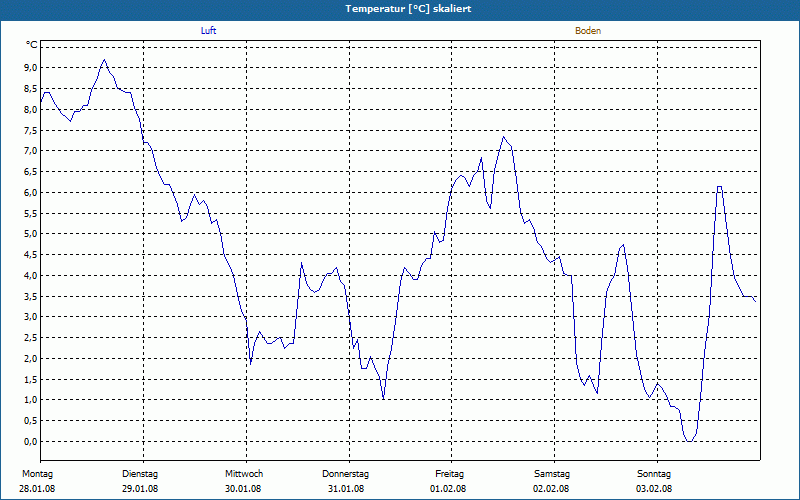Click the "29.01.08" date label
Viewport: 800px width, 500px height.
click(x=140, y=489)
